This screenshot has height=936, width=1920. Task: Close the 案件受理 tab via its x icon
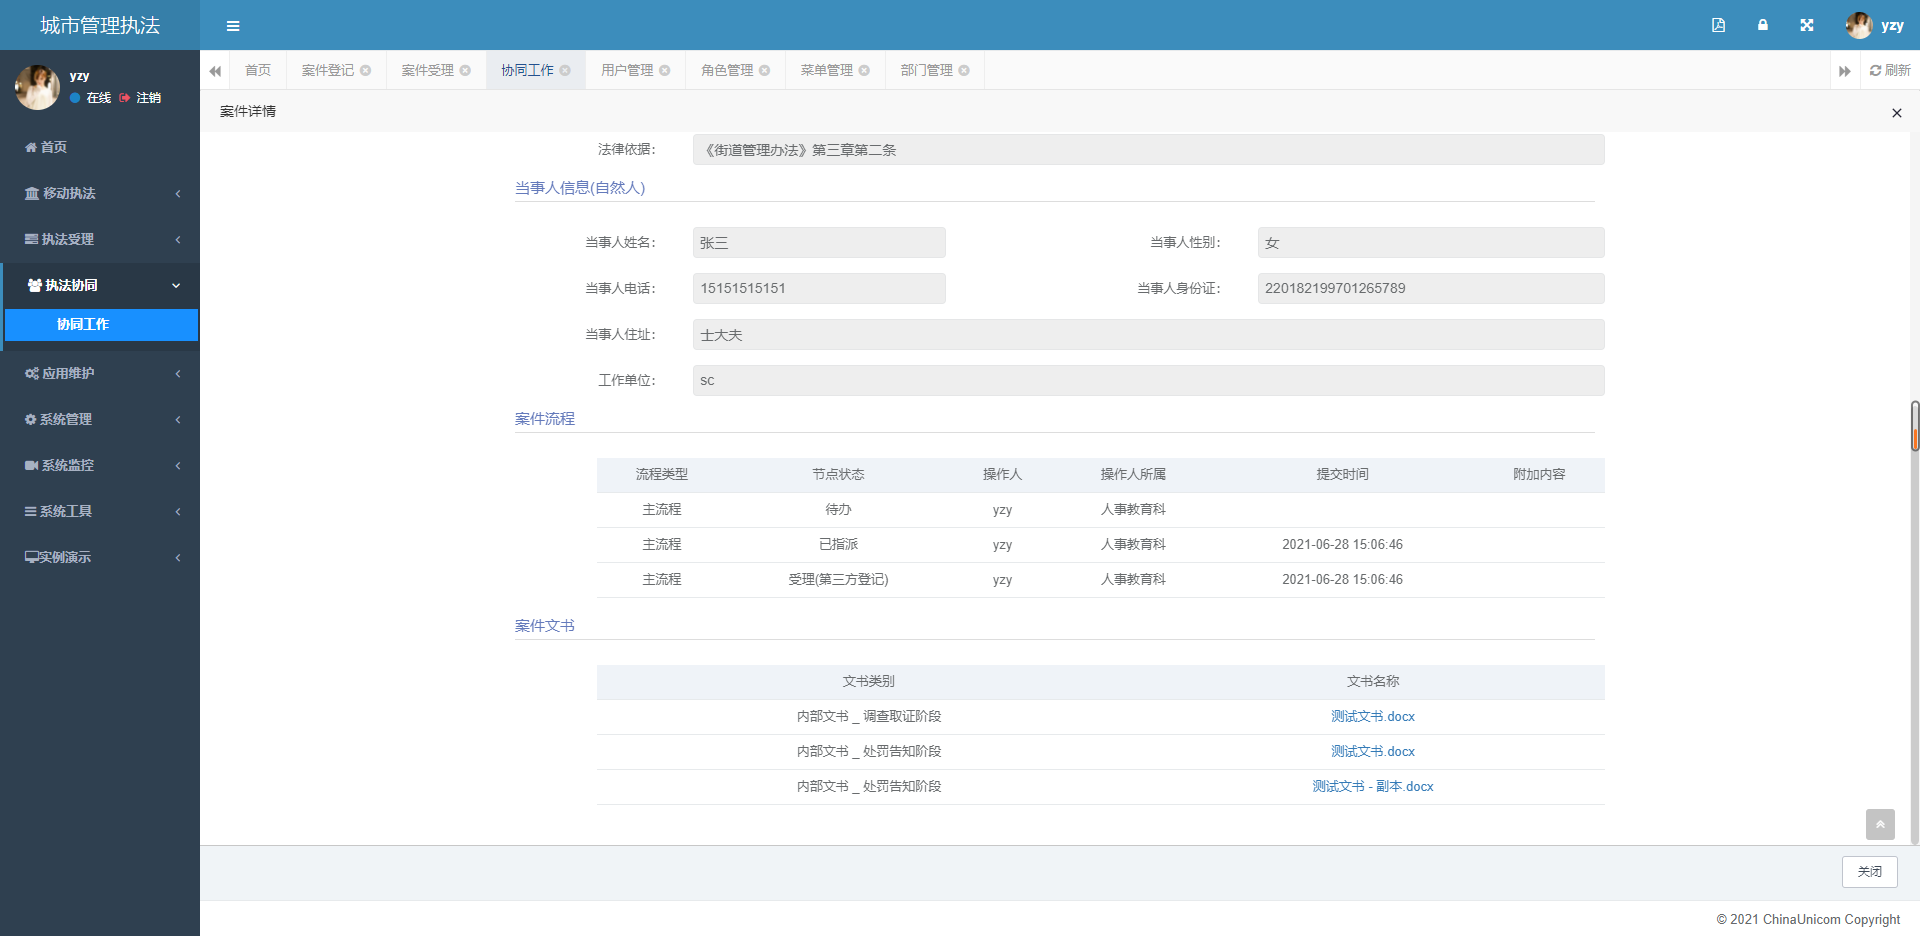(465, 70)
